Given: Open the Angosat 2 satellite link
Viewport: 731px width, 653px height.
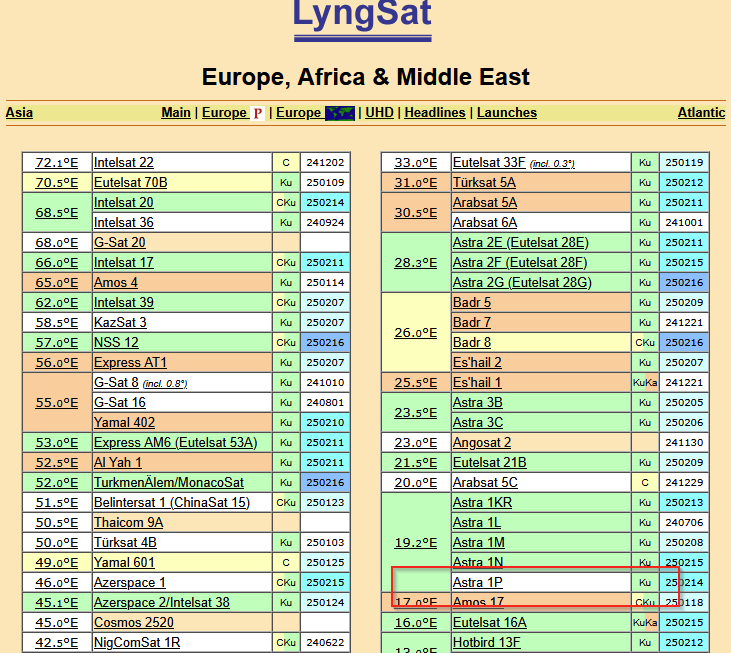Looking at the screenshot, I should point(482,443).
